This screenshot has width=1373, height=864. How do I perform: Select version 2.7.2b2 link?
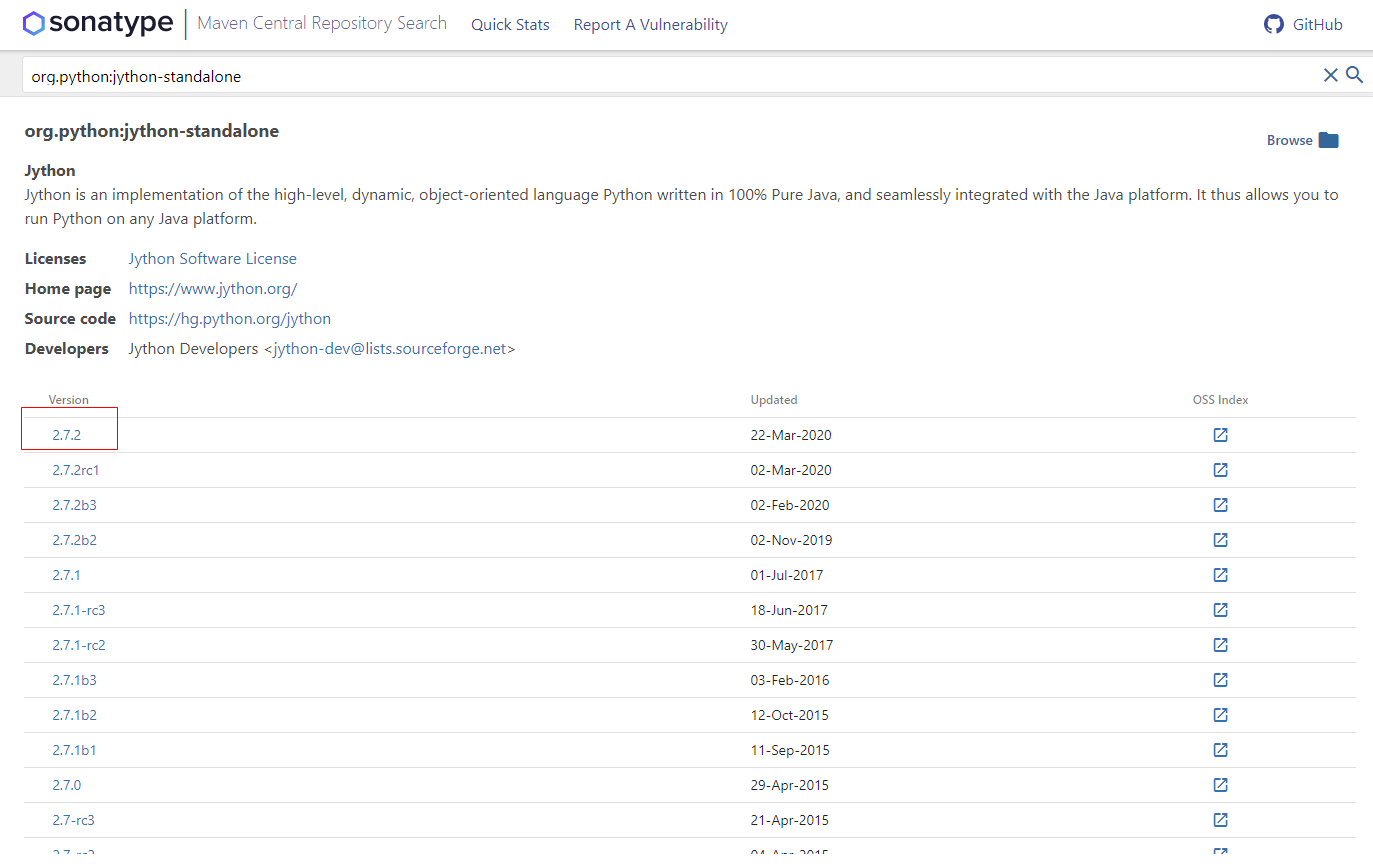click(x=74, y=540)
